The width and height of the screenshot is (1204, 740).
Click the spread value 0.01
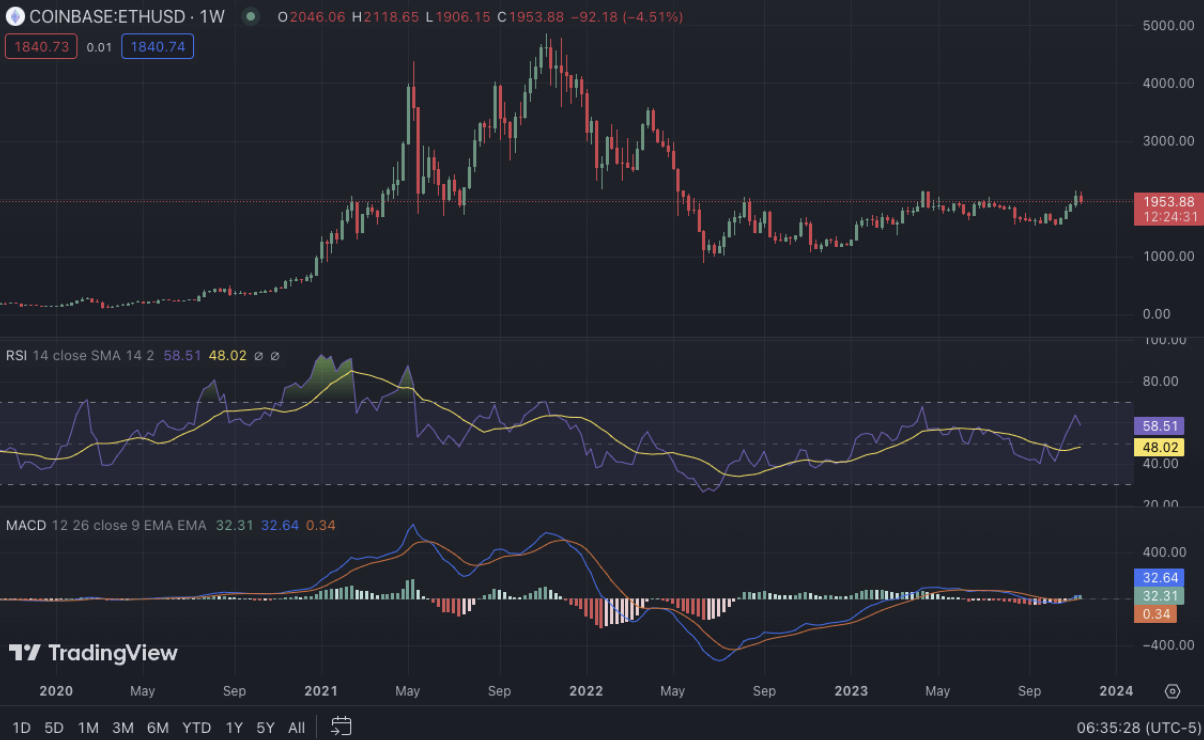coord(99,46)
